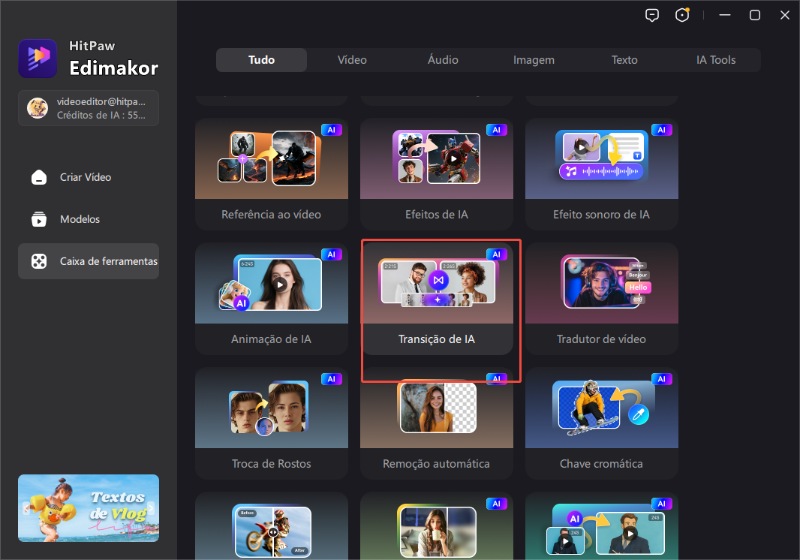
Task: Click AI badge on Efeitos de IA card
Action: coord(496,130)
